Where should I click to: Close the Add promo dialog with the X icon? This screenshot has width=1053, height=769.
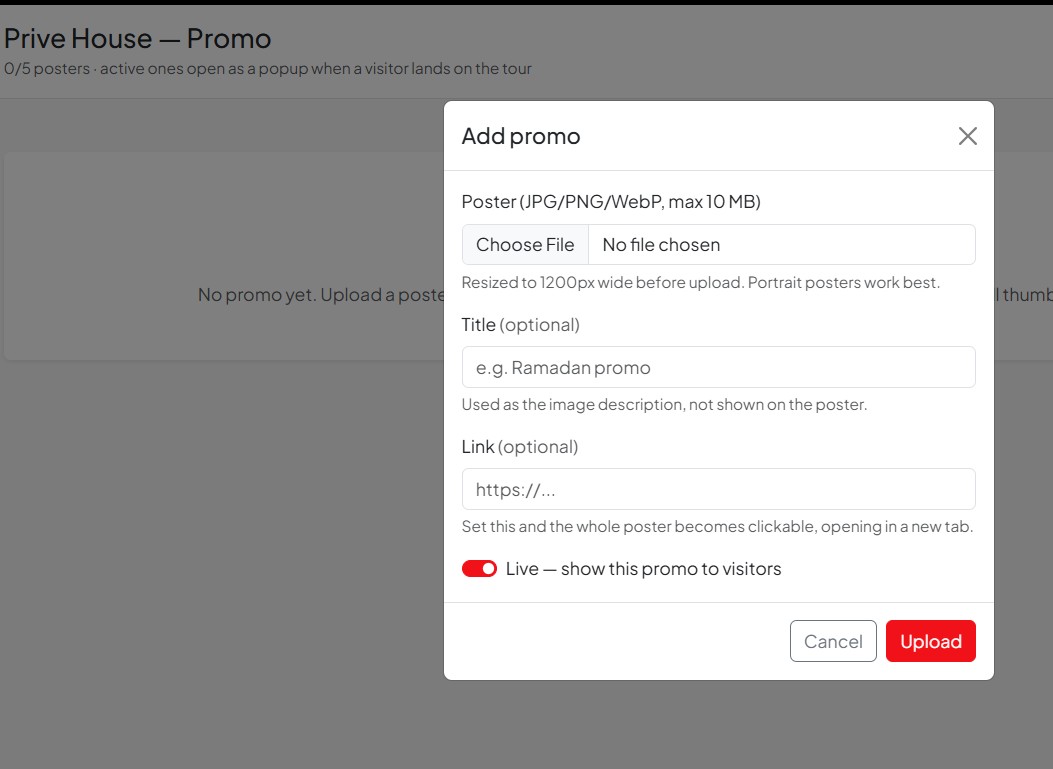[x=967, y=136]
